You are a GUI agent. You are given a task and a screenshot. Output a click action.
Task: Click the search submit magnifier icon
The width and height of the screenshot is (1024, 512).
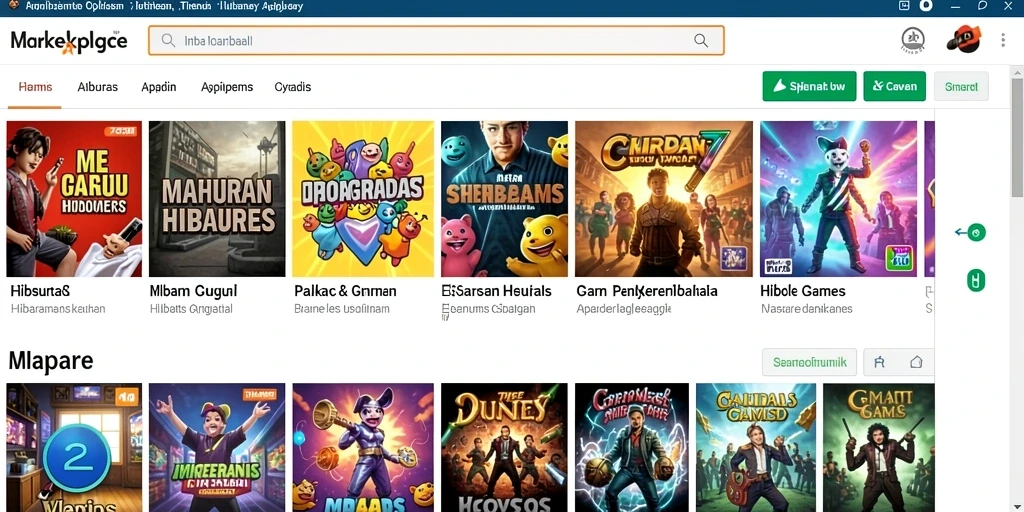pyautogui.click(x=701, y=40)
